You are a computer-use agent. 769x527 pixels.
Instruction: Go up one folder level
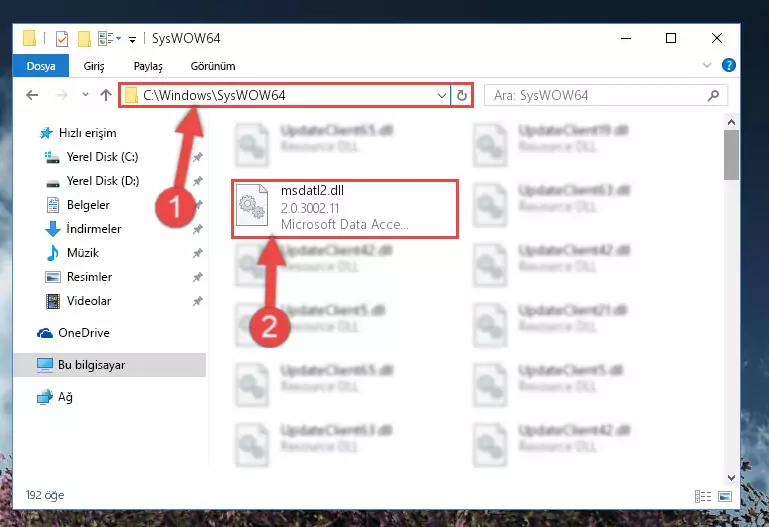(106, 95)
